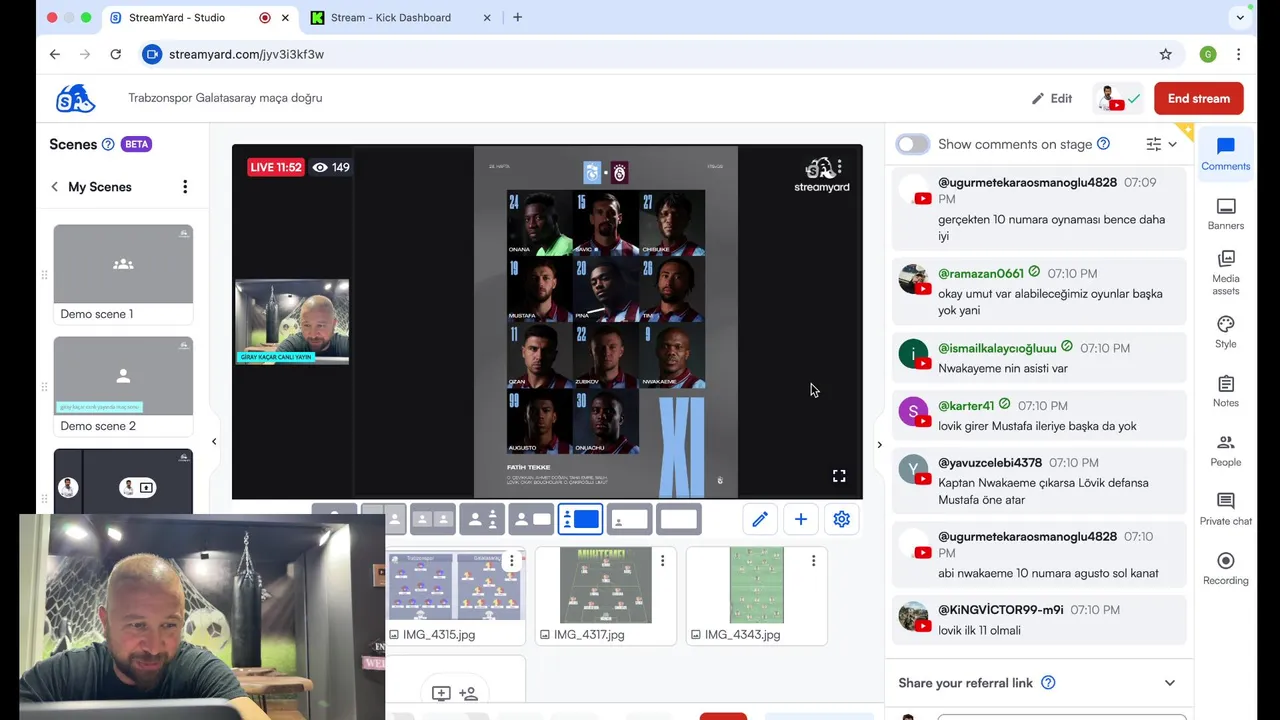Select IMG_4317.jpg media thumbnail

(x=605, y=585)
